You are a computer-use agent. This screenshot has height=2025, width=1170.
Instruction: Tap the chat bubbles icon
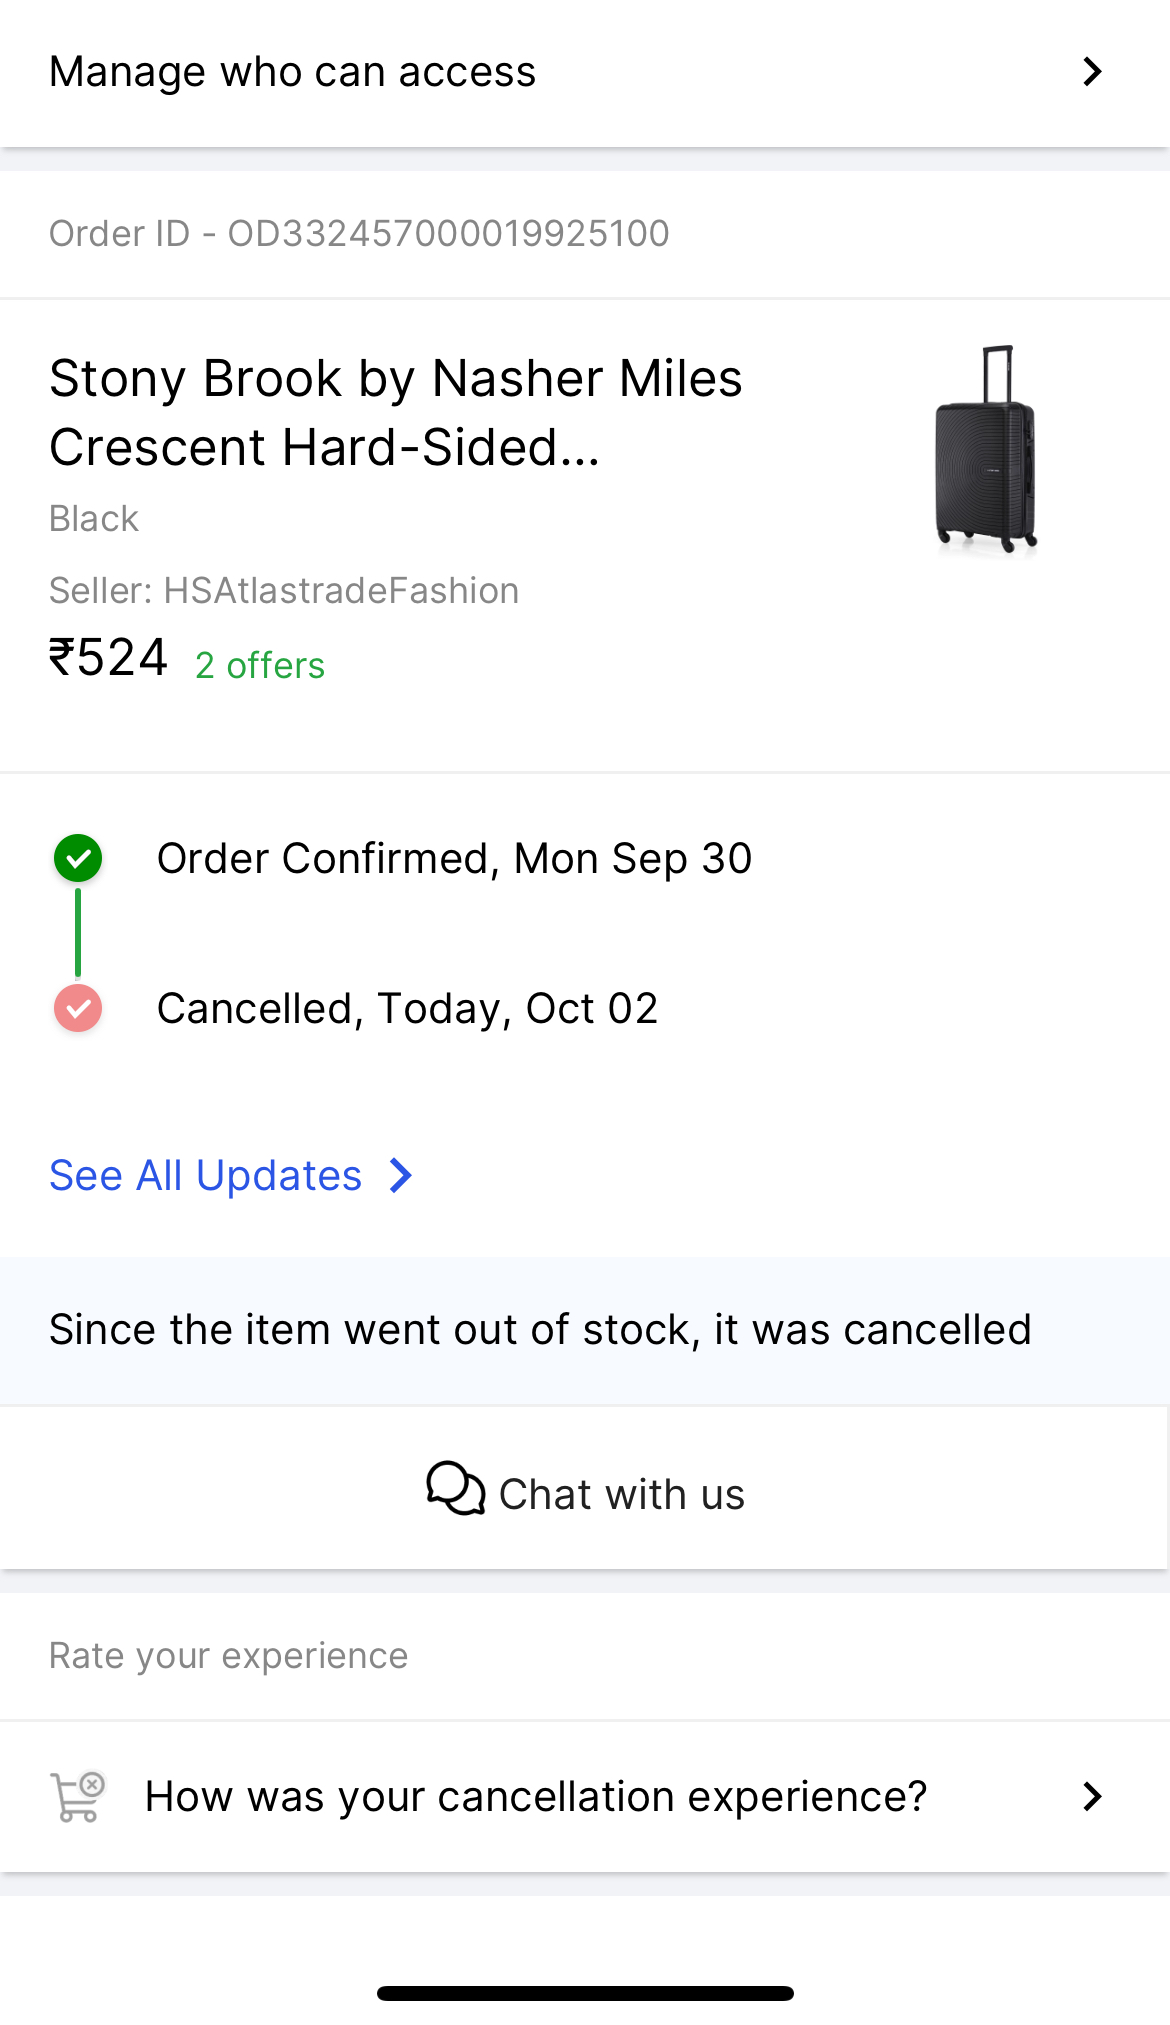pyautogui.click(x=455, y=1489)
